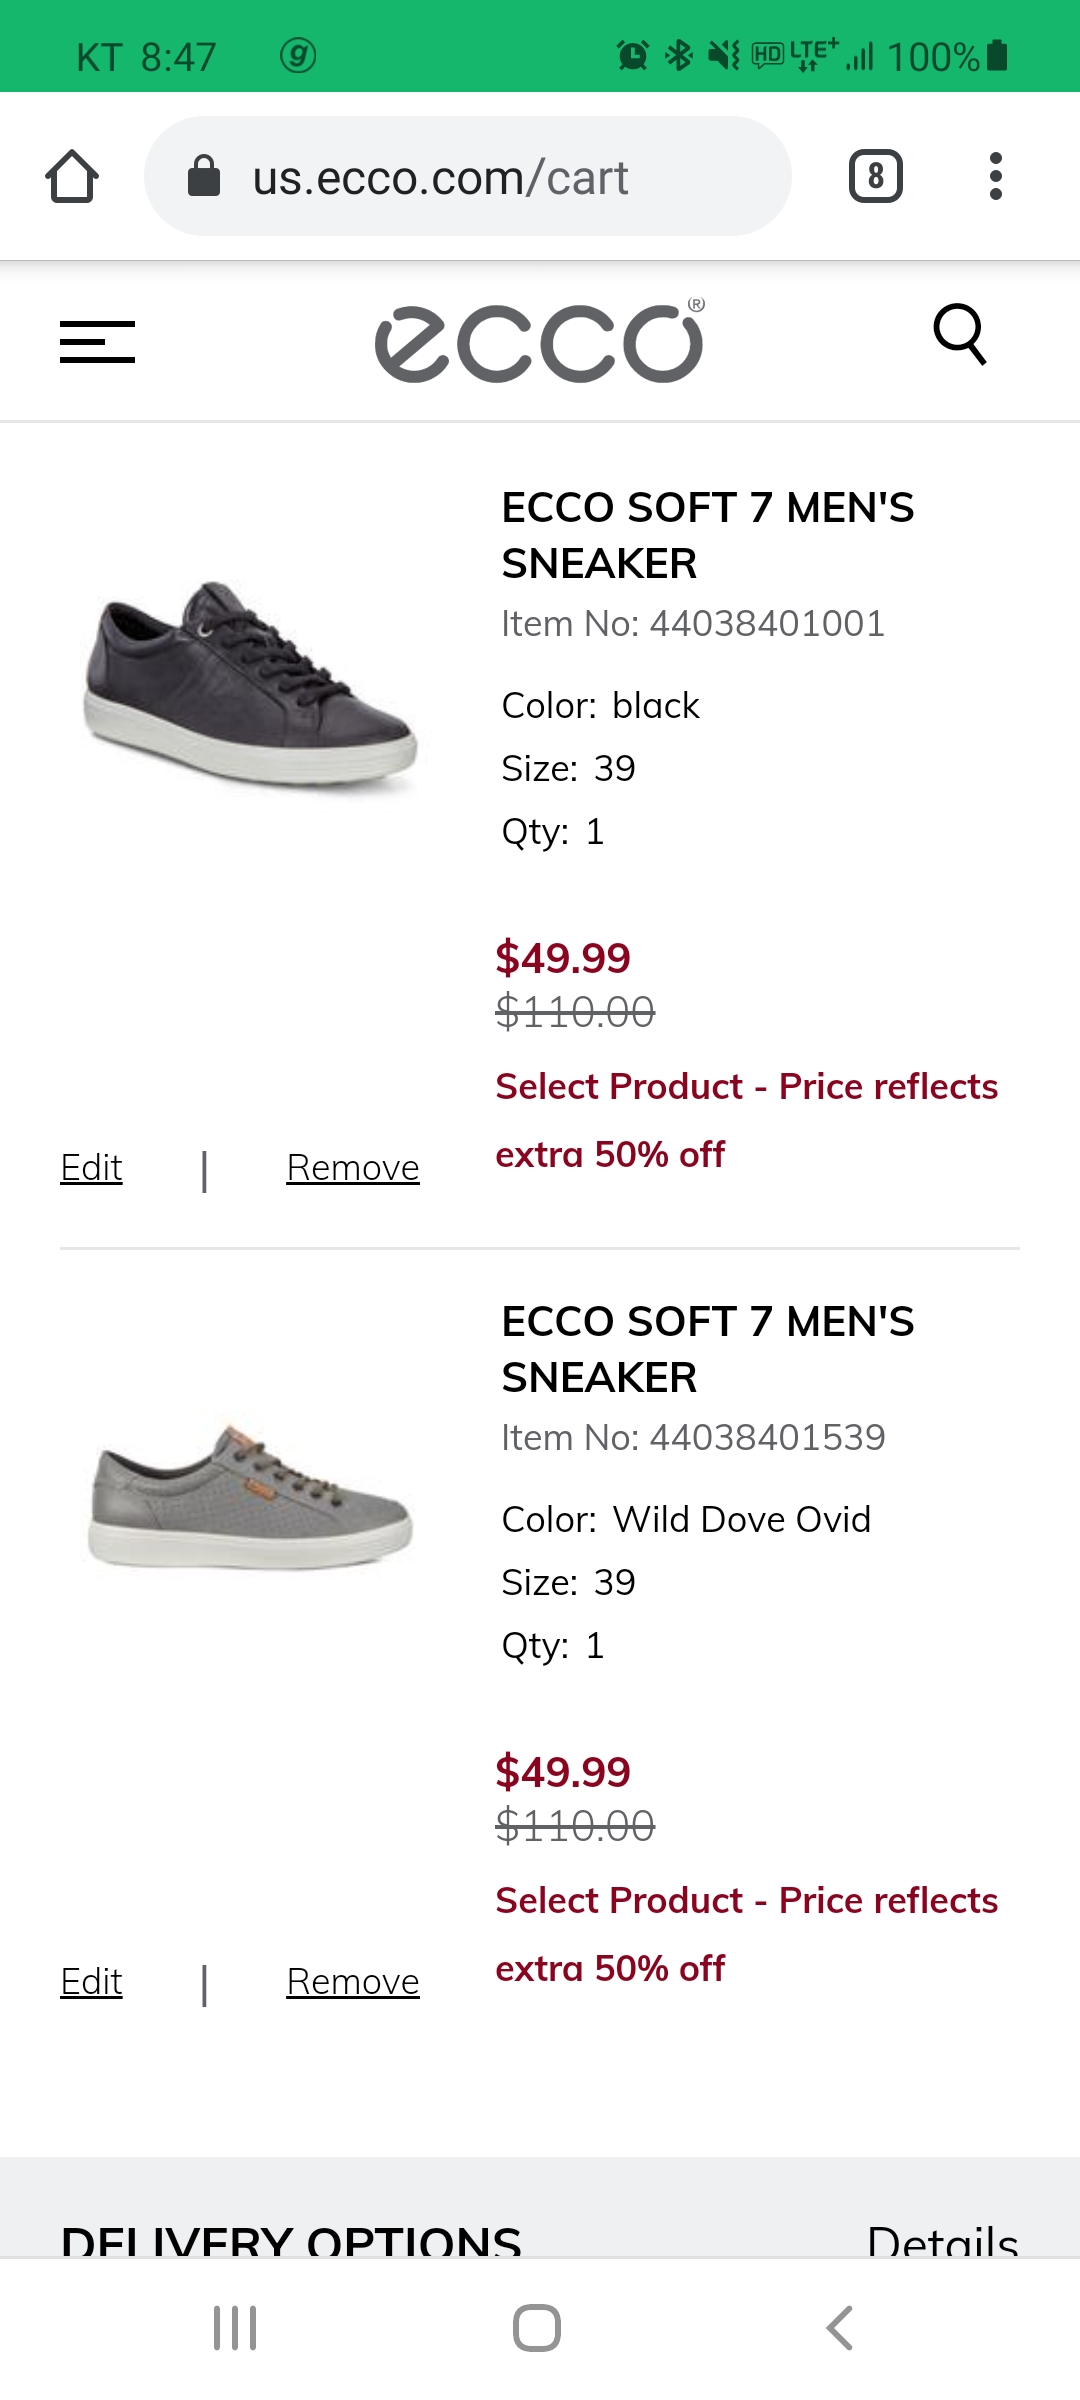Open the ECCO hamburger menu

(97, 342)
